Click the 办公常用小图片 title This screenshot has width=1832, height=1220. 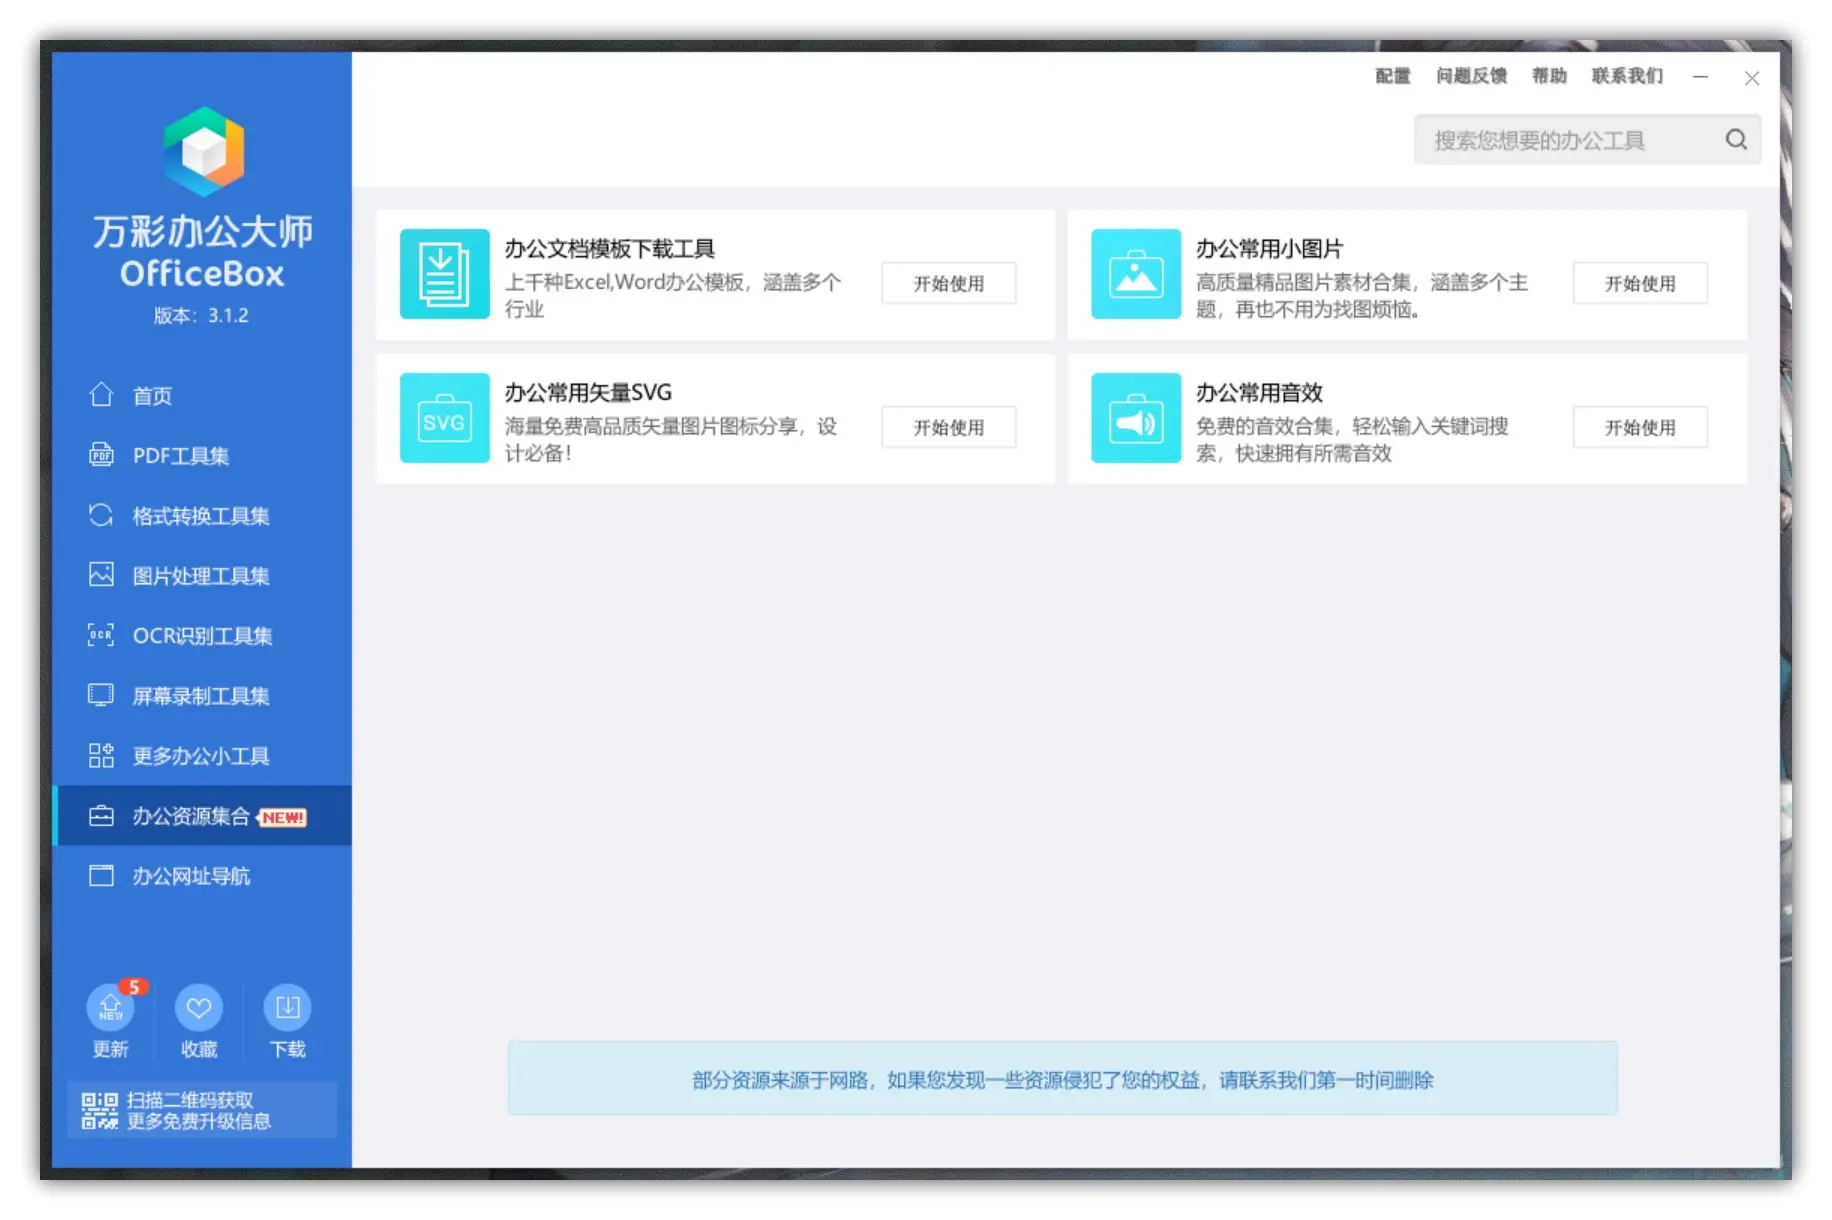point(1269,248)
